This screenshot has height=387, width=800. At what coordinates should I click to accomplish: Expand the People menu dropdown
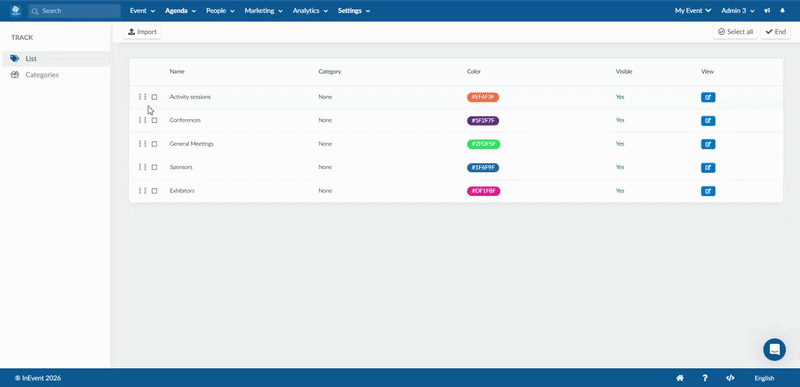click(x=220, y=11)
